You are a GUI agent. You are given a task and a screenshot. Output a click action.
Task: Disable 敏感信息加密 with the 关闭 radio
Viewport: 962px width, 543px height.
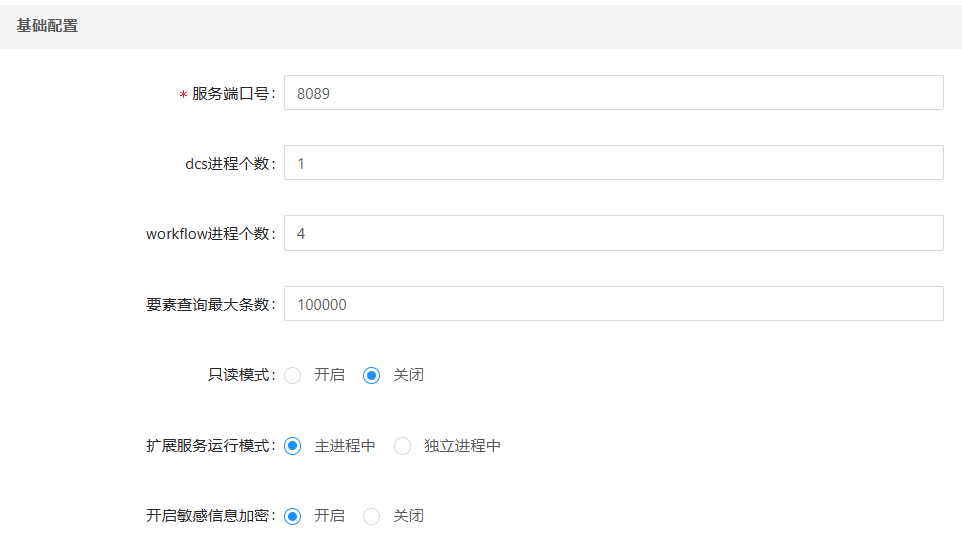coord(372,516)
